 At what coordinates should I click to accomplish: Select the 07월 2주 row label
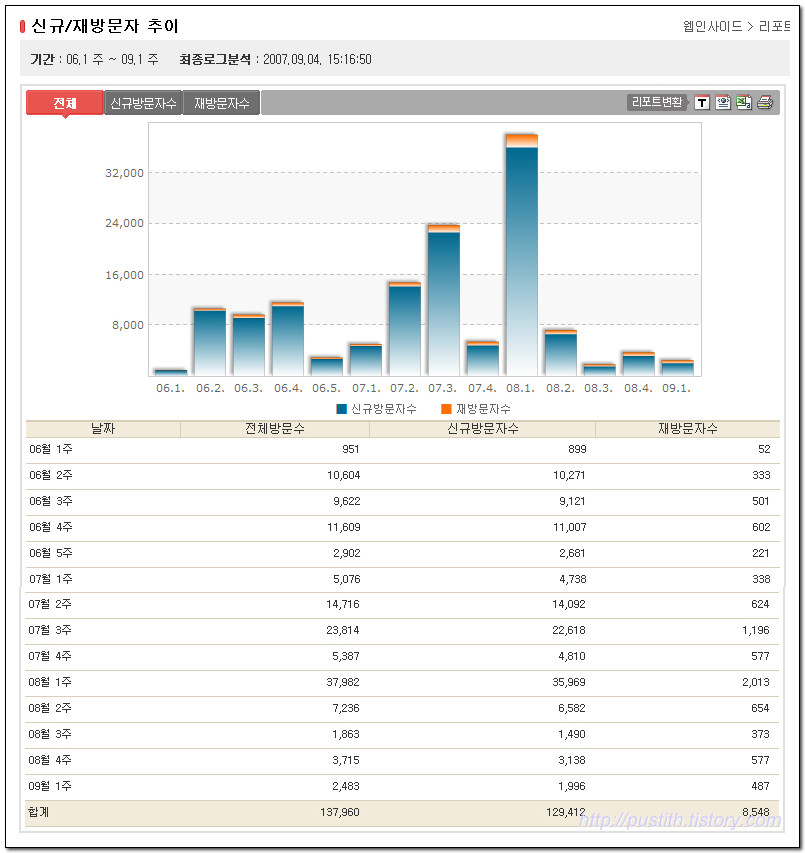pos(50,604)
